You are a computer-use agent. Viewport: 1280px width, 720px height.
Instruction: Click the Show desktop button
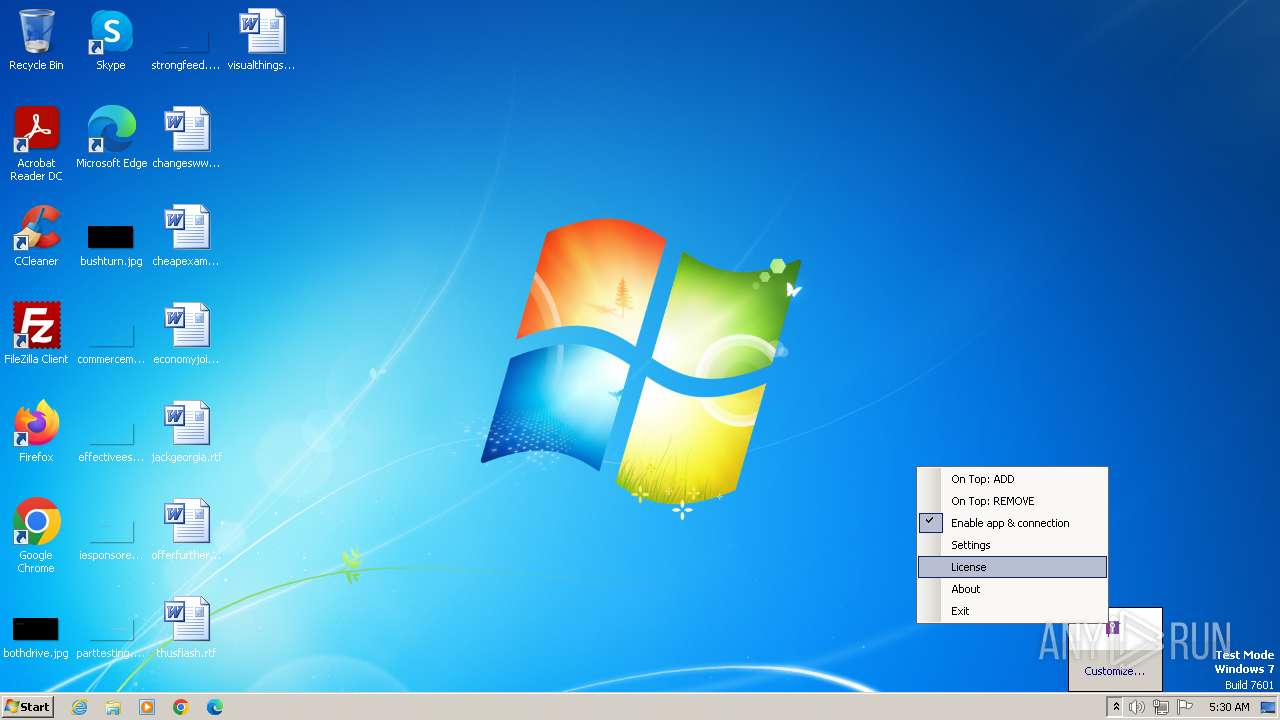(1268, 707)
